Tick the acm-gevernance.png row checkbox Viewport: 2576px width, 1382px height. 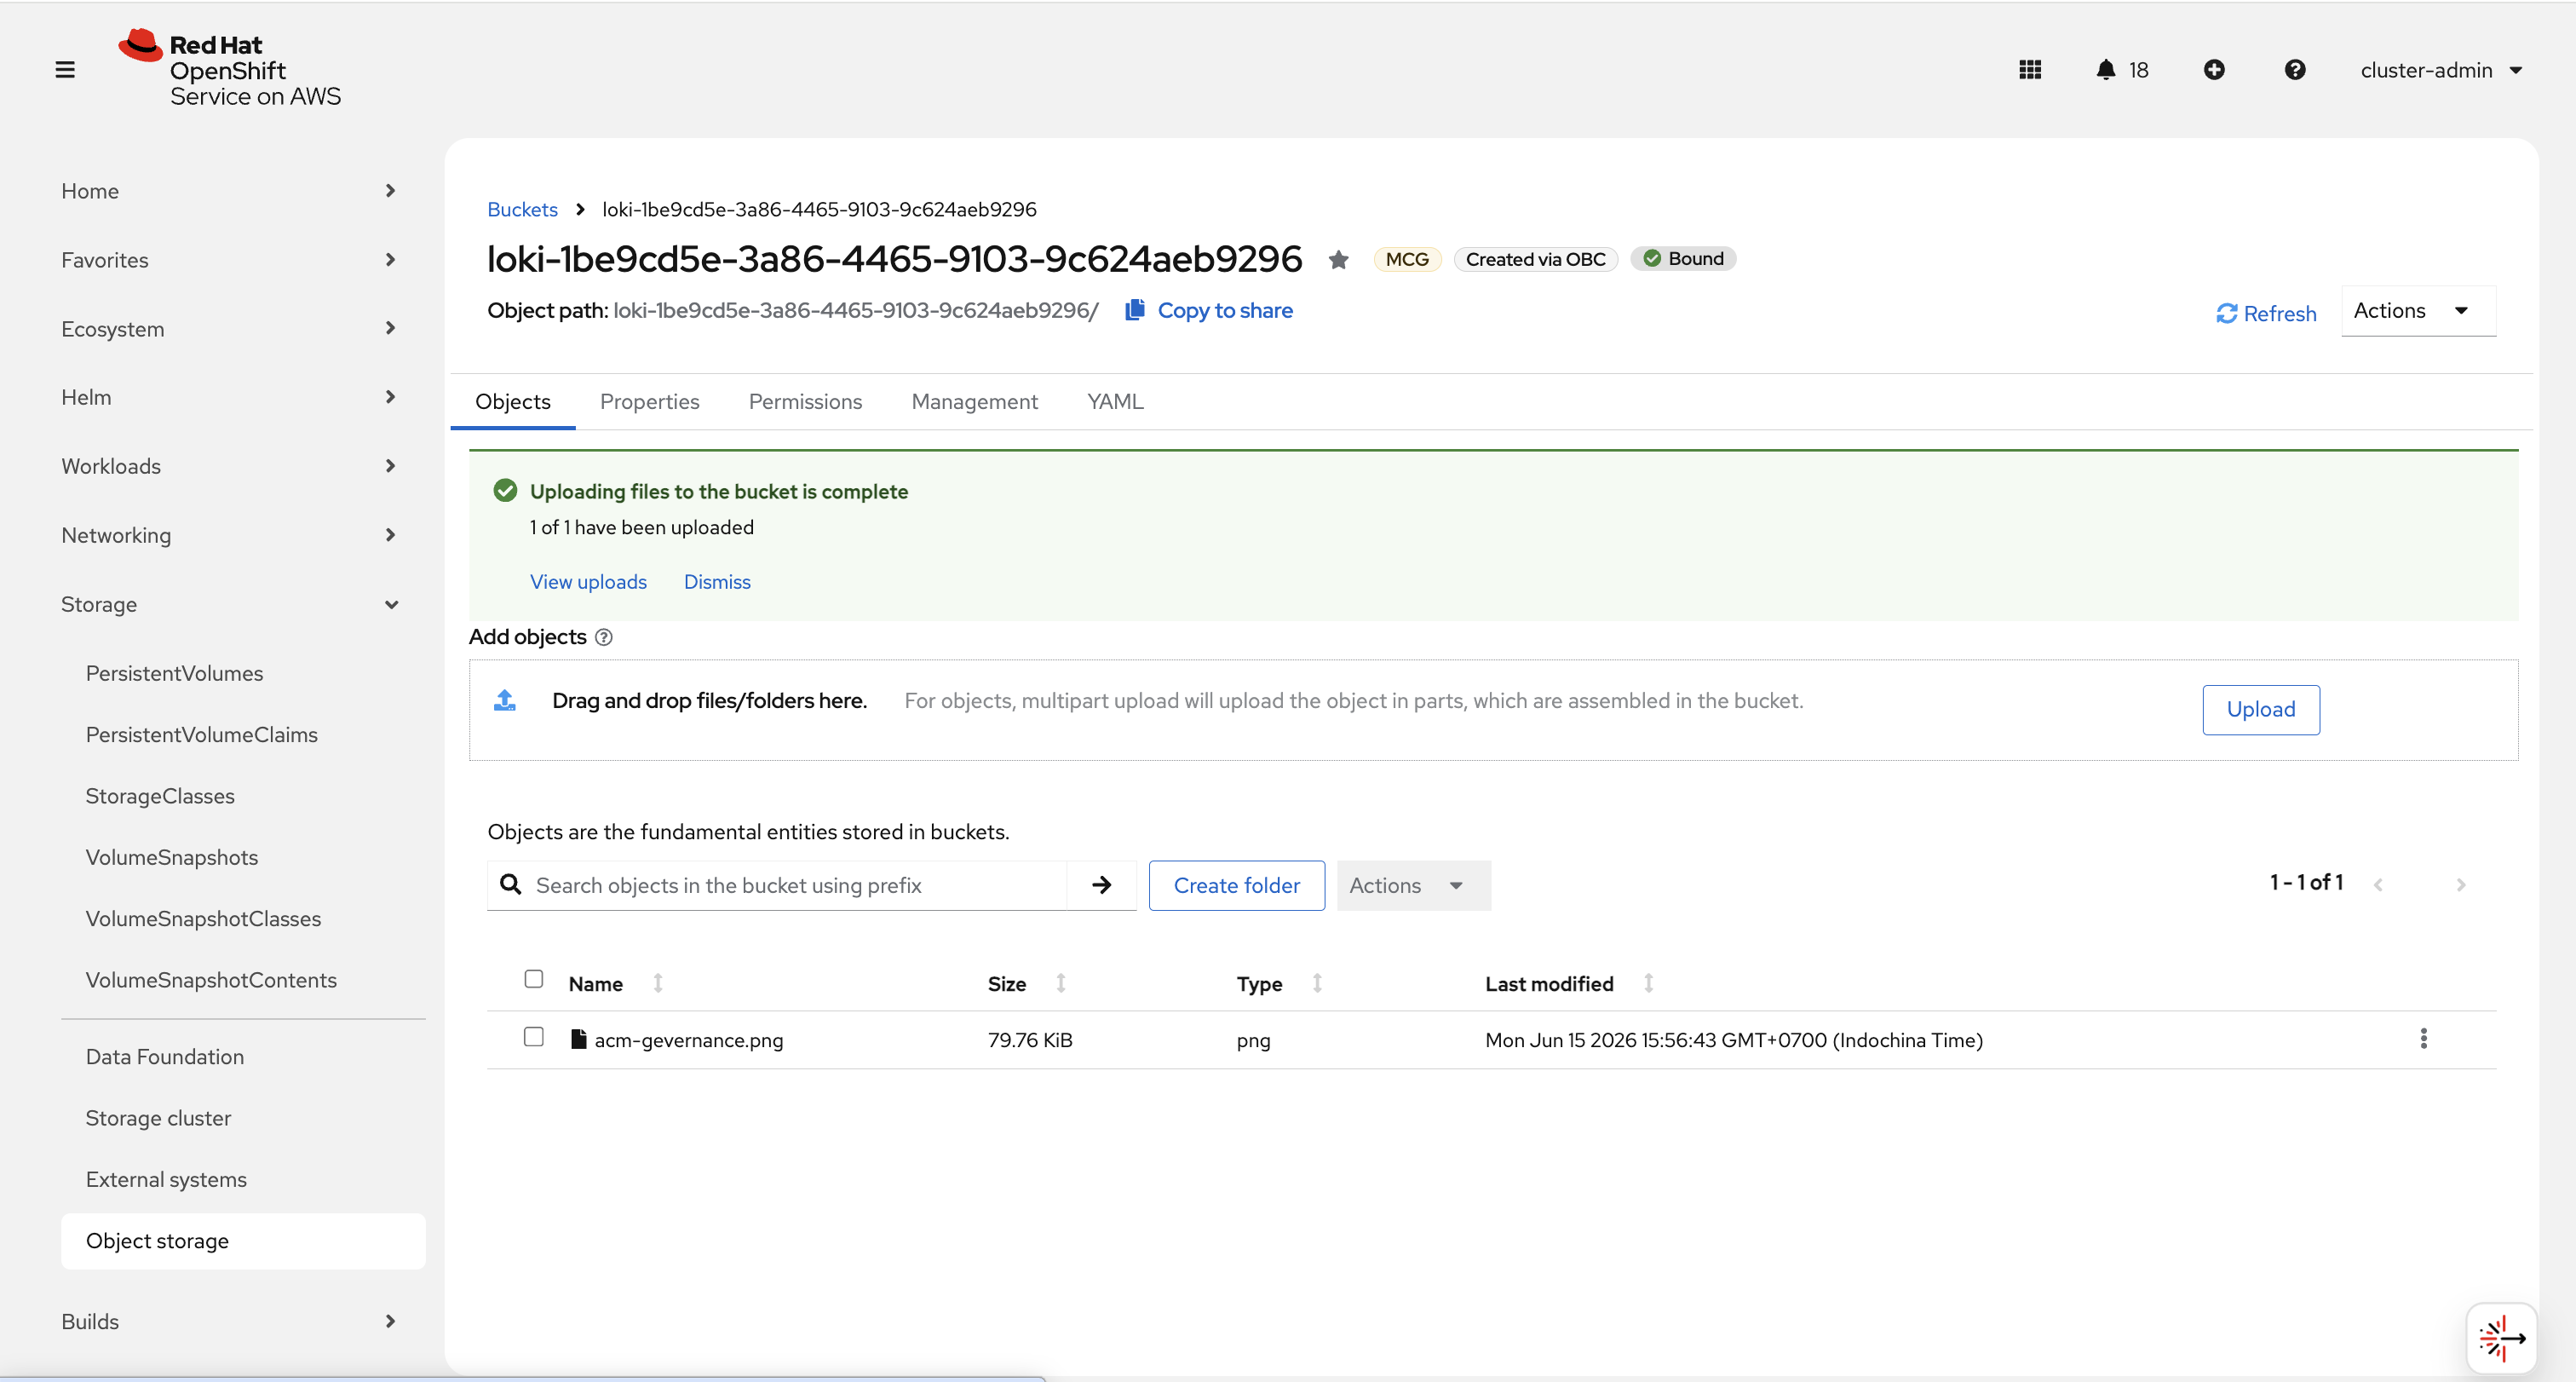[x=534, y=1037]
